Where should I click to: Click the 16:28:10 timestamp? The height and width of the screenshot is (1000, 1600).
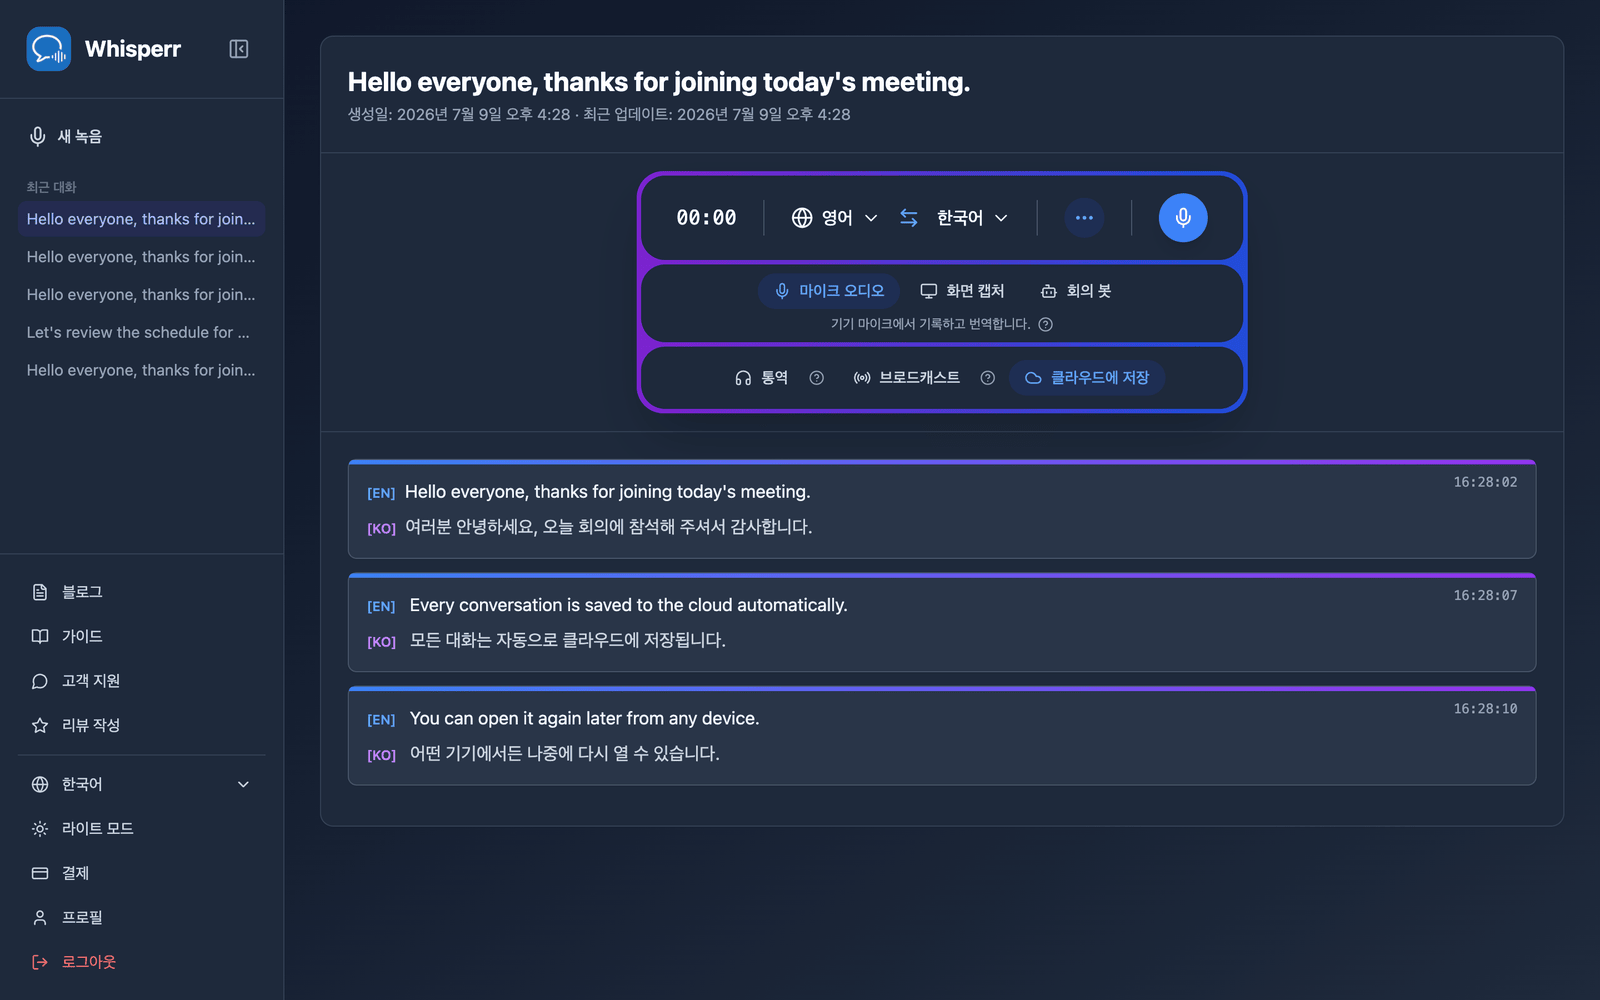tap(1485, 708)
